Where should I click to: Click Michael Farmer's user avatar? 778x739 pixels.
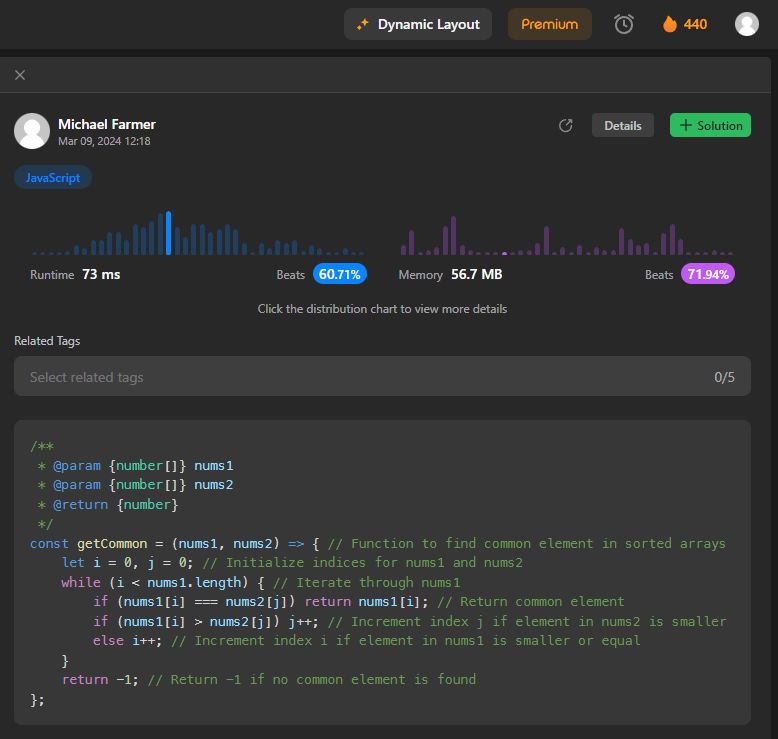pyautogui.click(x=32, y=131)
